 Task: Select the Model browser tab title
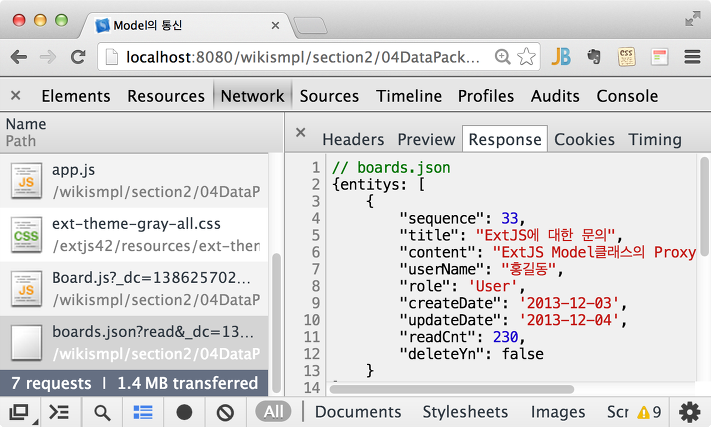(x=147, y=25)
